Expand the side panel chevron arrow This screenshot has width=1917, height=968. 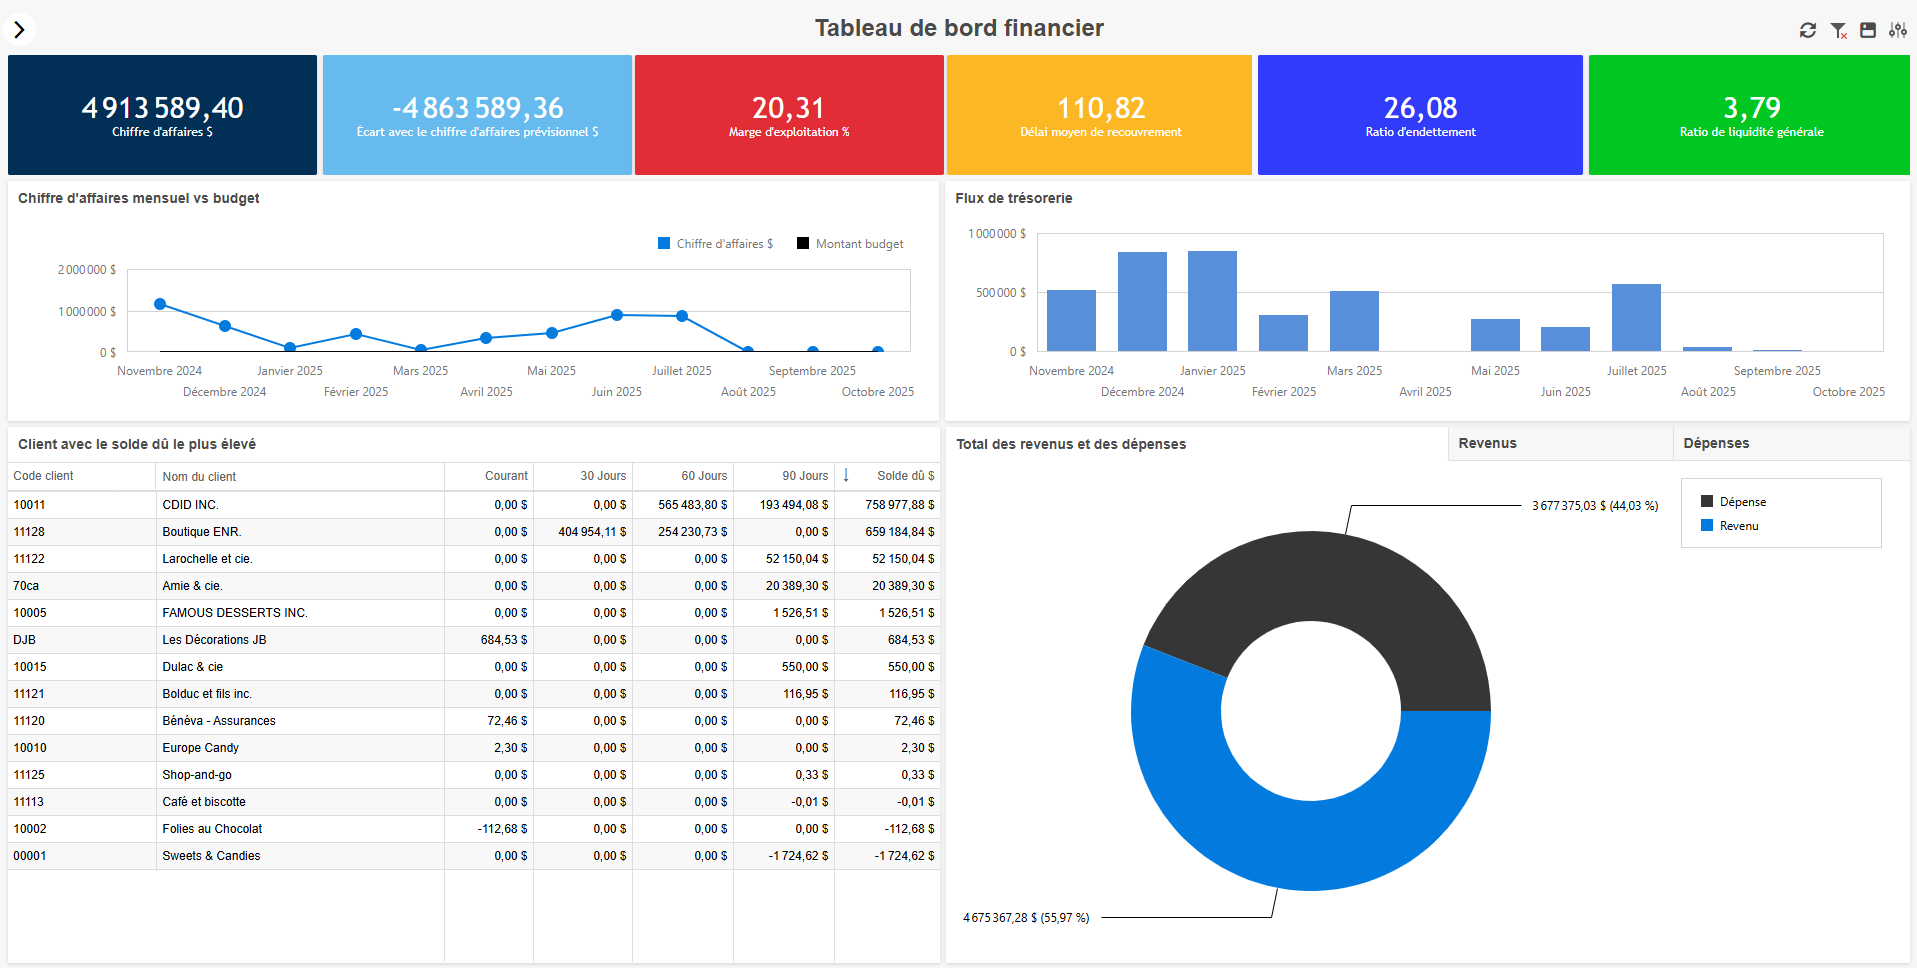[19, 29]
